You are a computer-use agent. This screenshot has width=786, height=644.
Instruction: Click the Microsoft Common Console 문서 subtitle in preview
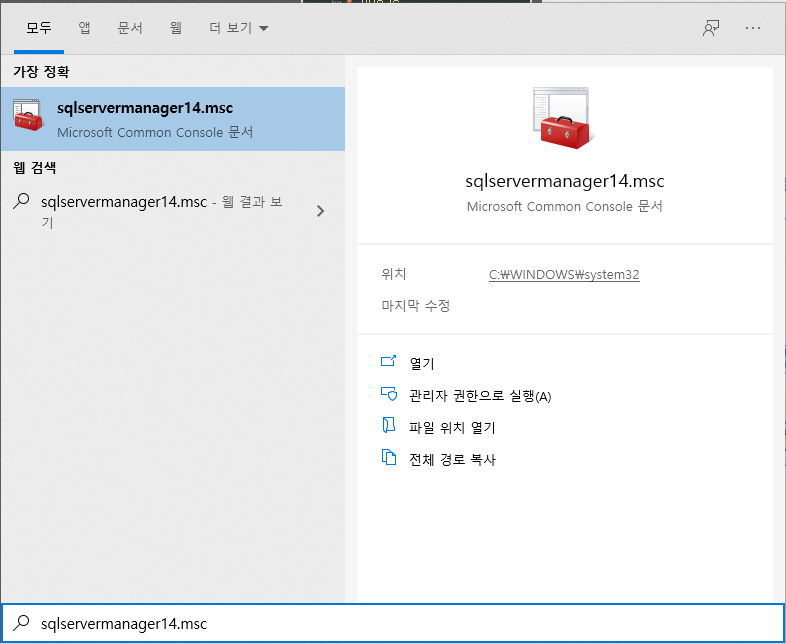pos(564,206)
